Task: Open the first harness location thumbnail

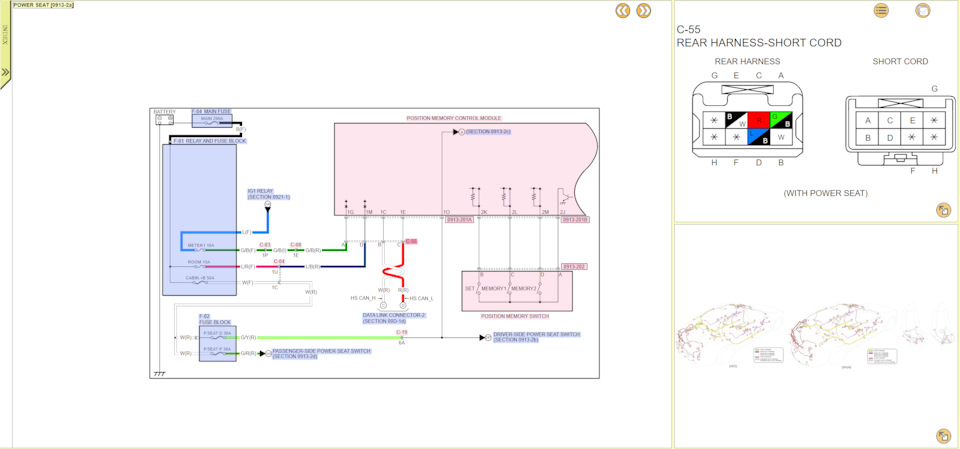Action: coord(732,336)
